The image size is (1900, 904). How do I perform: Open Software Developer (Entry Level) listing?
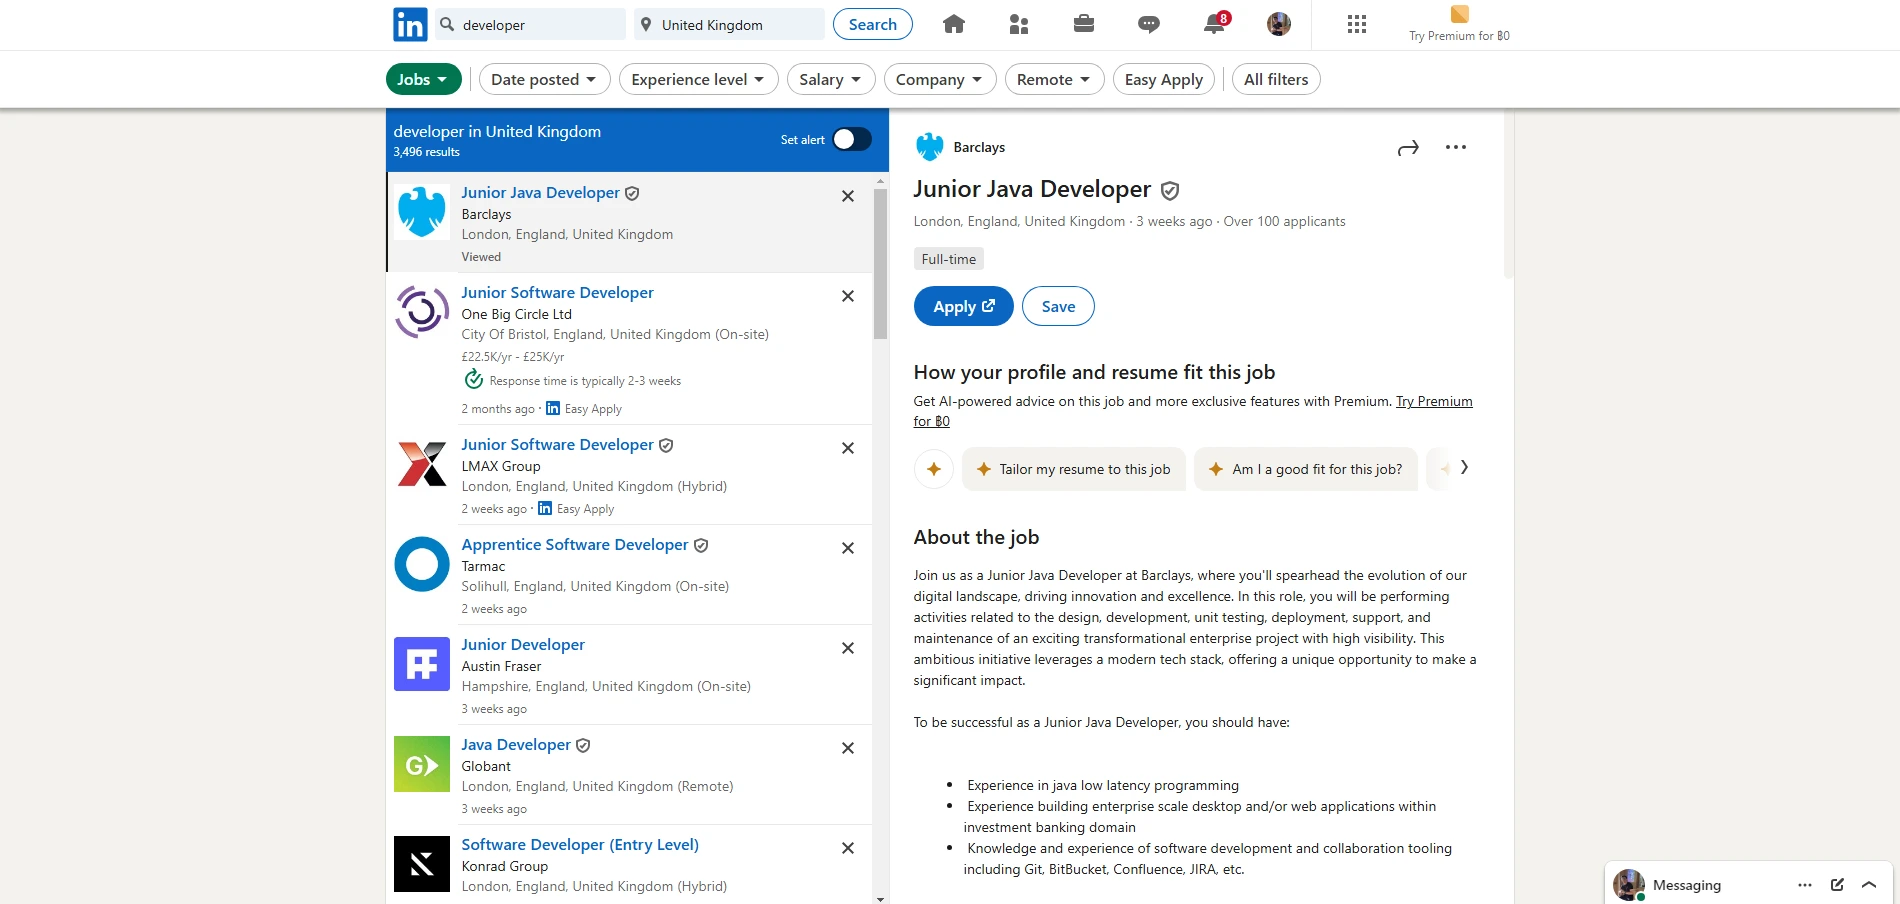click(x=580, y=844)
